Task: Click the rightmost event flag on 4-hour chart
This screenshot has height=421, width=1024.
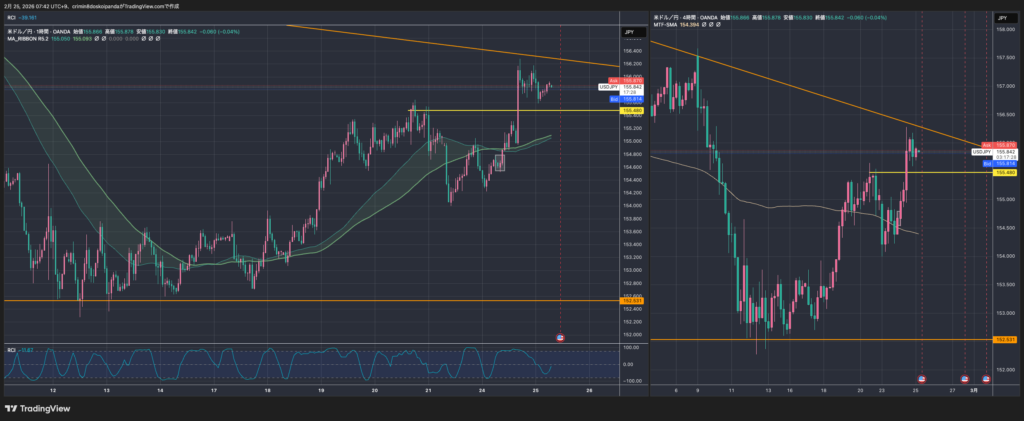Action: pos(987,379)
